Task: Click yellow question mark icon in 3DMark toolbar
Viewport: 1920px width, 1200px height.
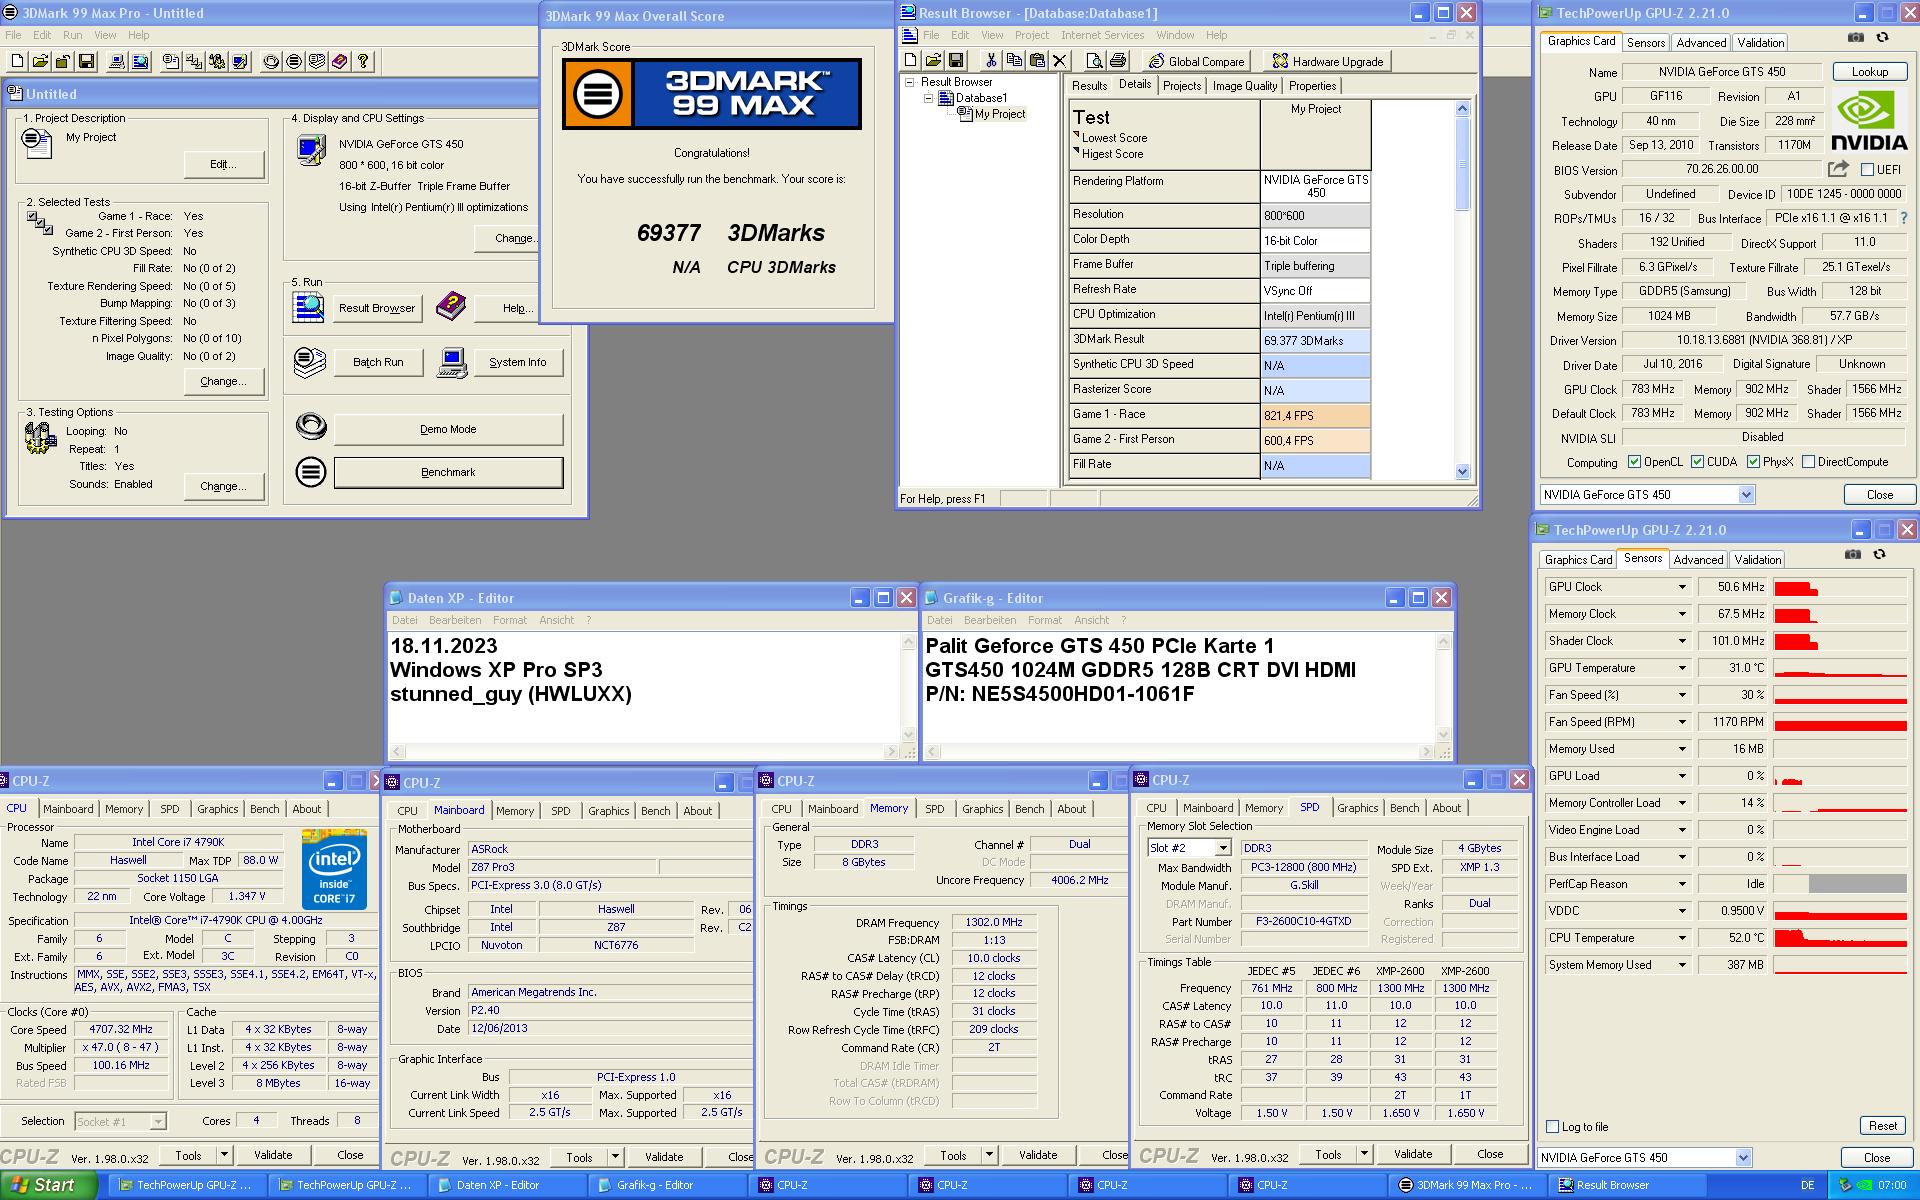Action: click(363, 62)
